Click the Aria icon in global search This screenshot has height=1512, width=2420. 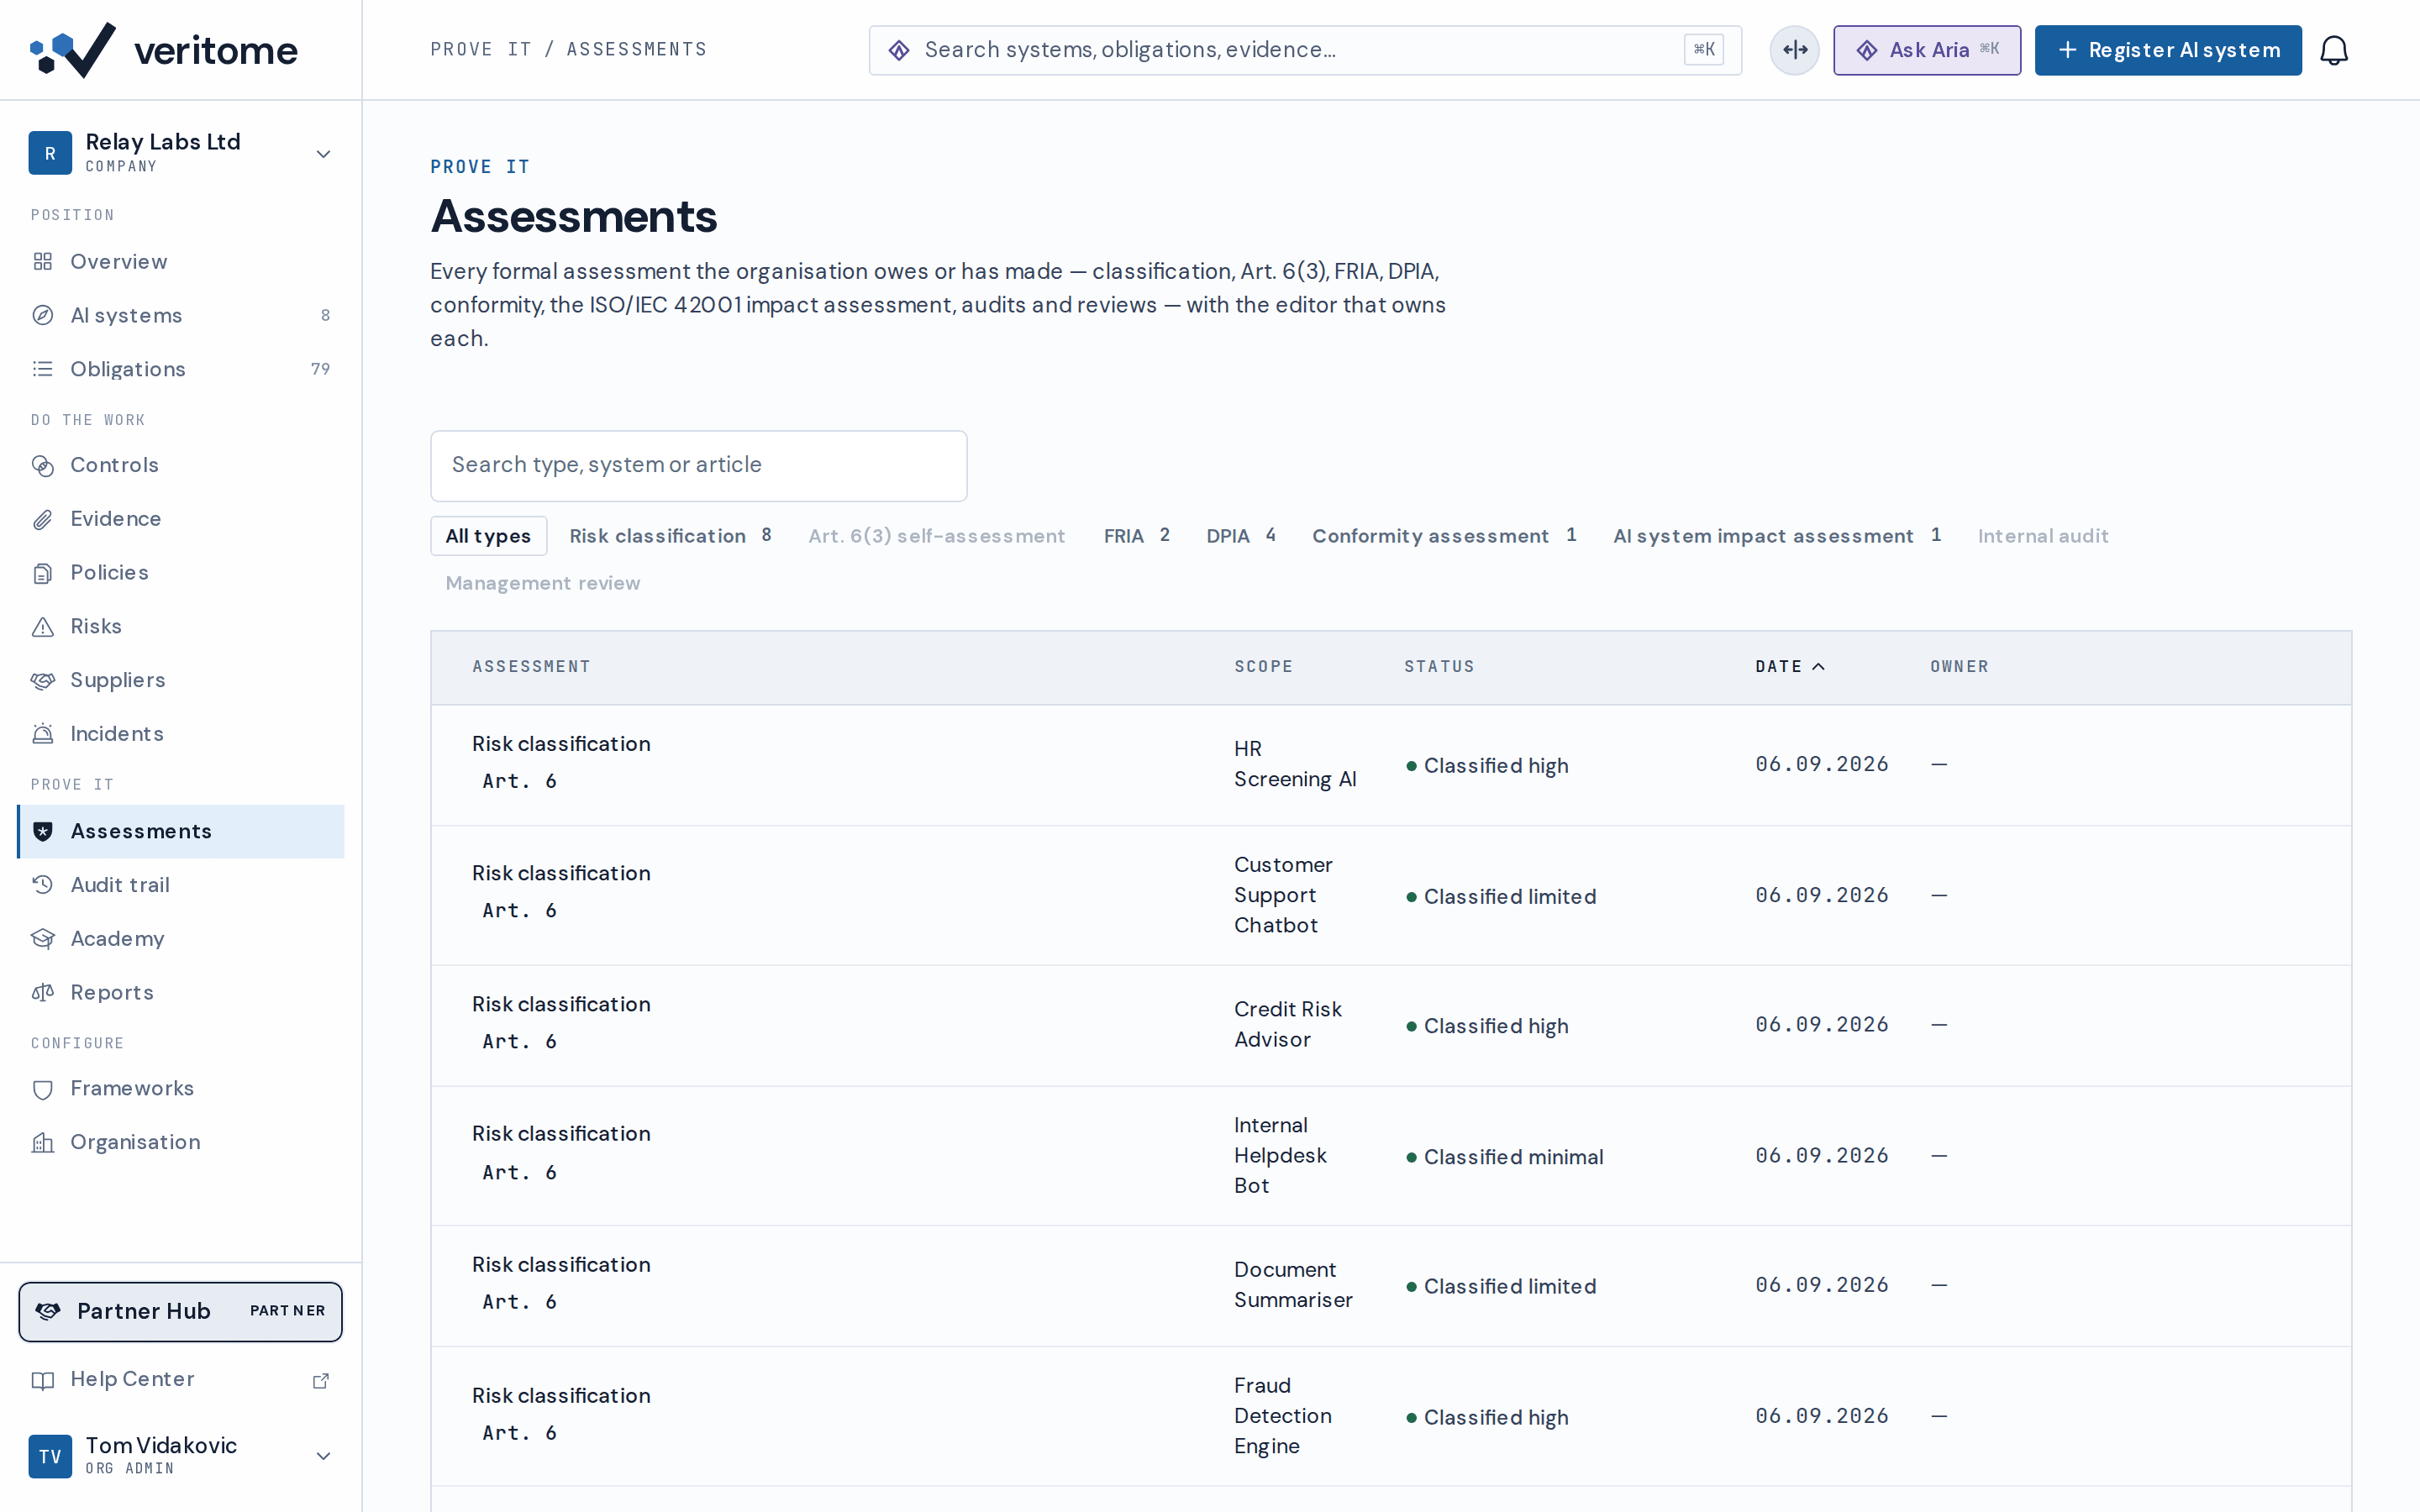pos(899,50)
